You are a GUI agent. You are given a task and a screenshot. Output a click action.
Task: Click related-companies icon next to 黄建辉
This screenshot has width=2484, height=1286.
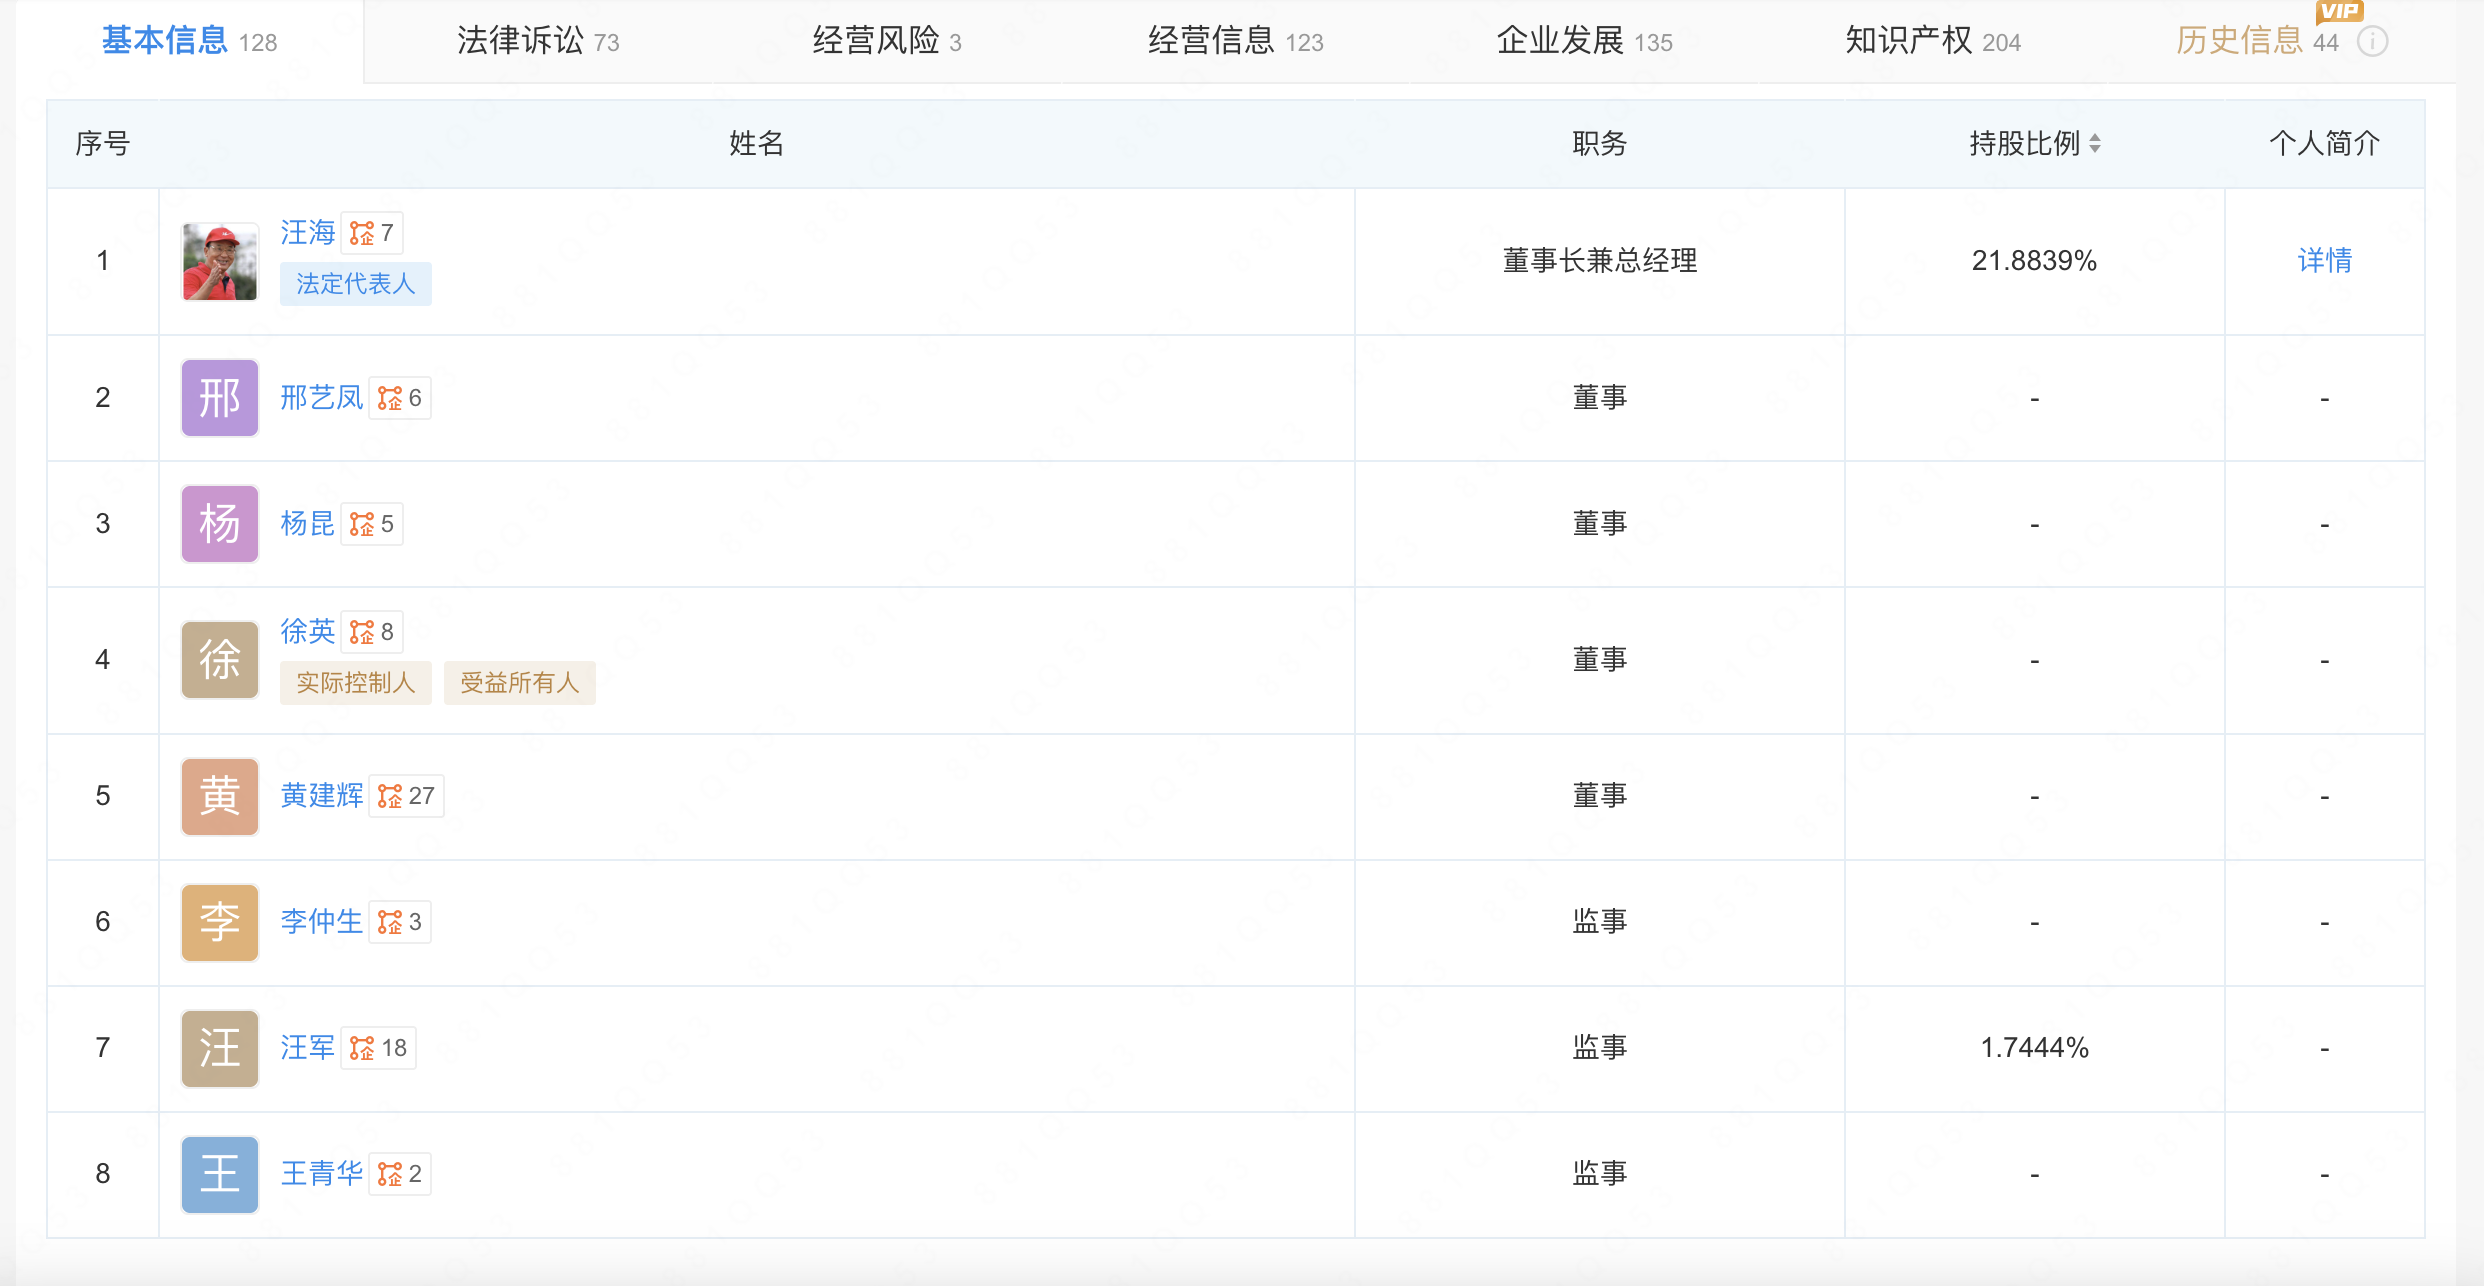point(390,796)
